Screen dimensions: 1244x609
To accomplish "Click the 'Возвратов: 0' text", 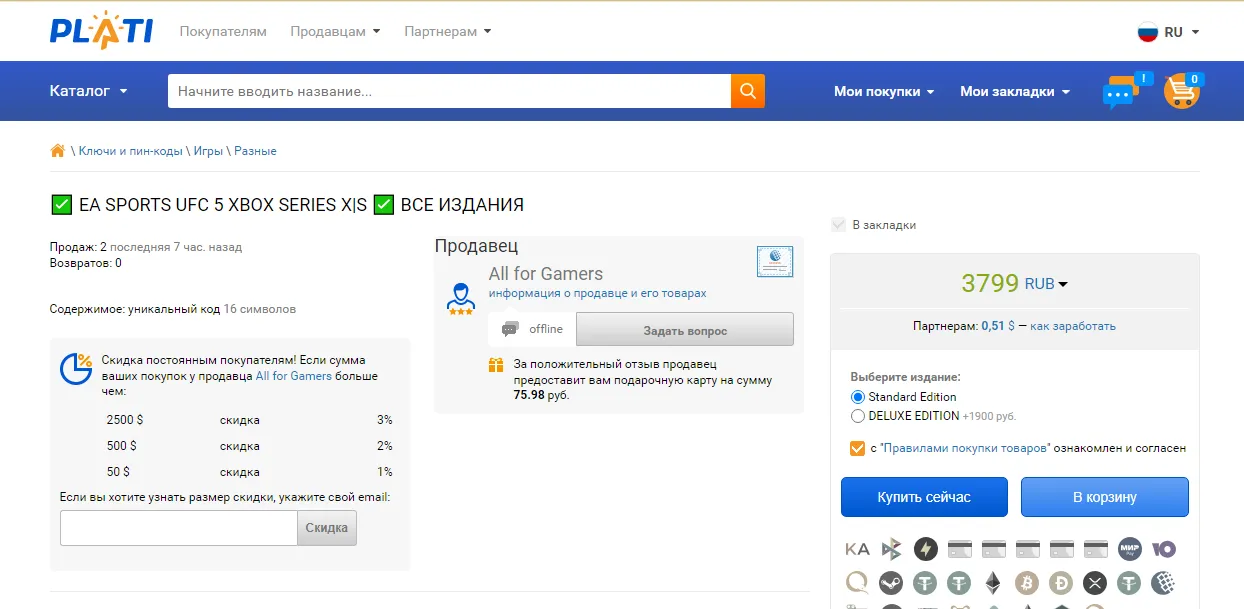I will tap(86, 263).
